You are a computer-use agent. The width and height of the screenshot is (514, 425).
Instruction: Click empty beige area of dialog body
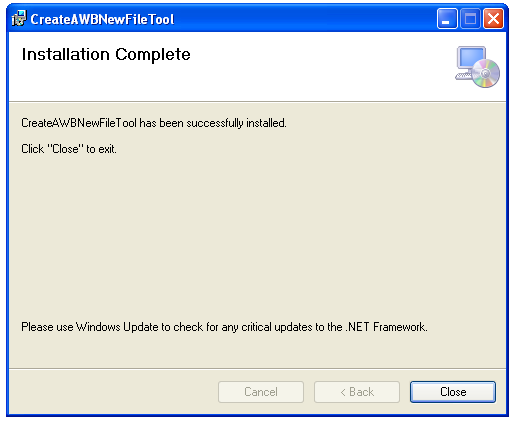[257, 233]
